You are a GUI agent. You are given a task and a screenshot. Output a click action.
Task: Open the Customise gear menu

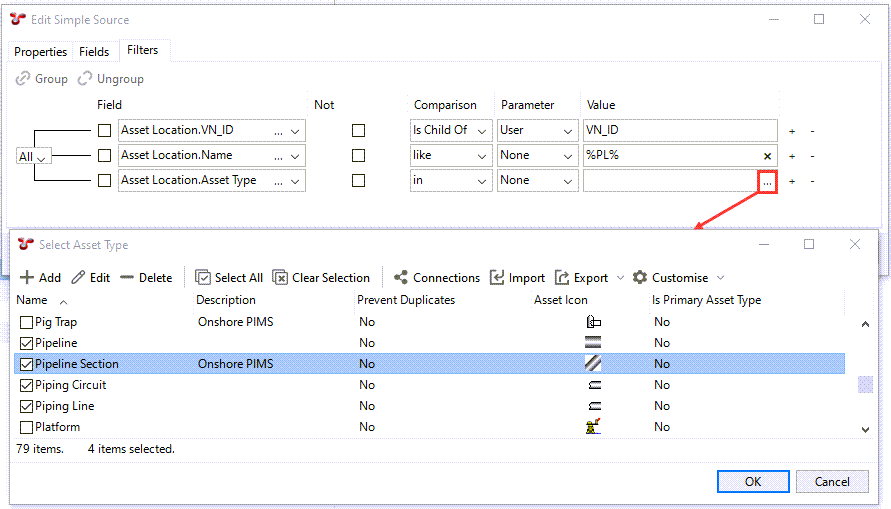click(640, 278)
